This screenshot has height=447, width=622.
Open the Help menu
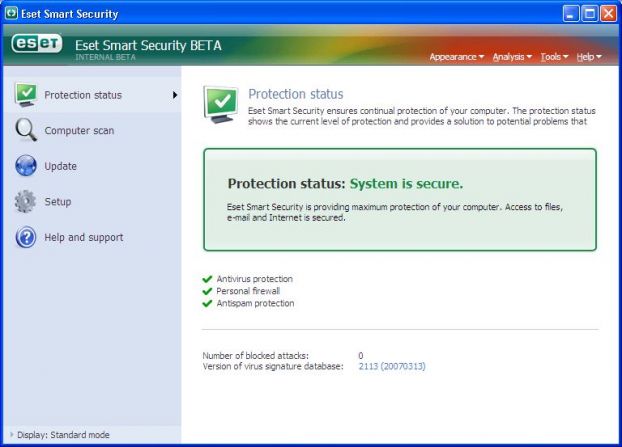(589, 57)
